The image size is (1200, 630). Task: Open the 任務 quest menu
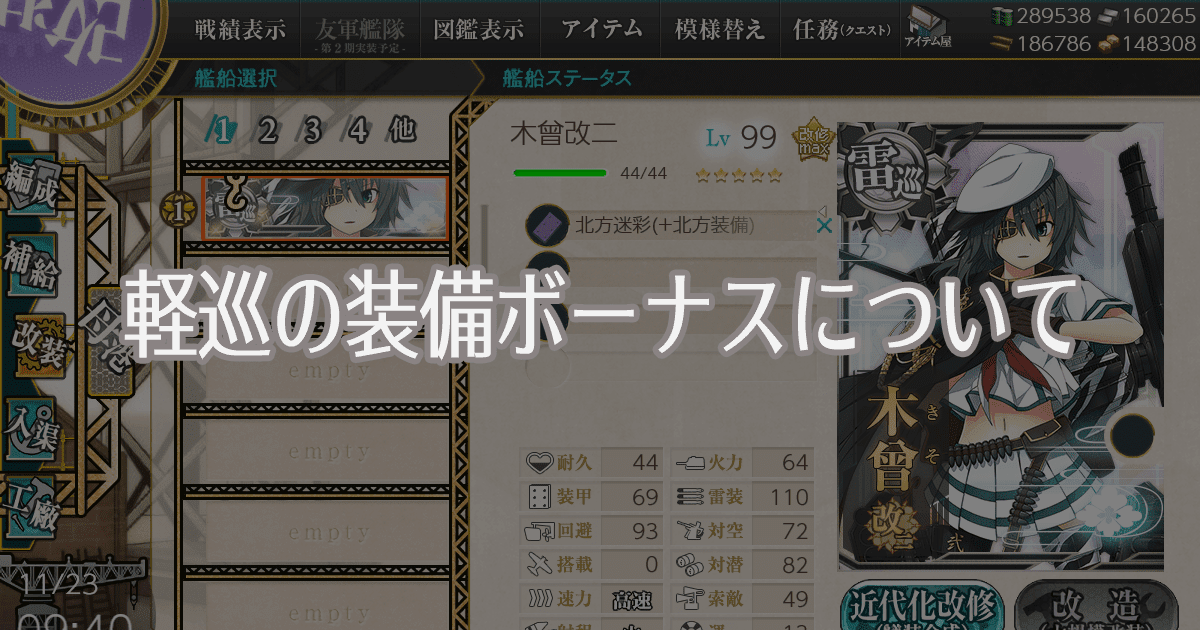point(840,30)
